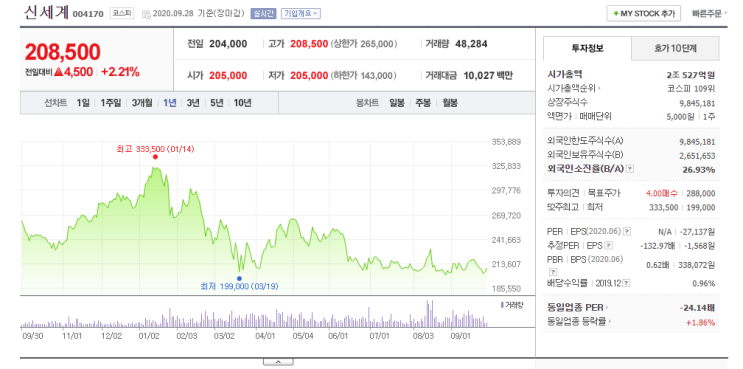Open help icon beside 배당수익률 2019.12

pyautogui.click(x=626, y=283)
